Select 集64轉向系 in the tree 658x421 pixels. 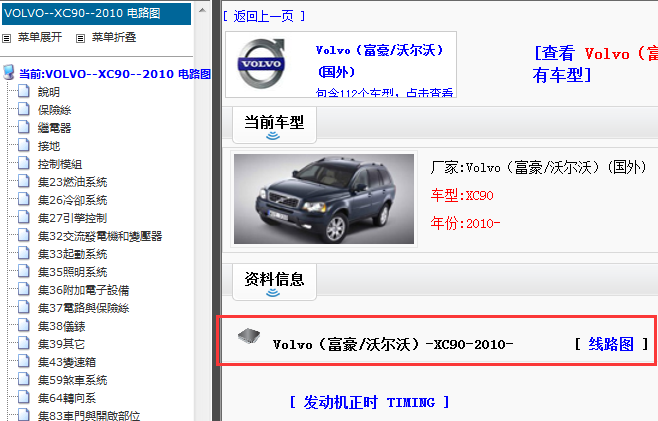[x=67, y=398]
